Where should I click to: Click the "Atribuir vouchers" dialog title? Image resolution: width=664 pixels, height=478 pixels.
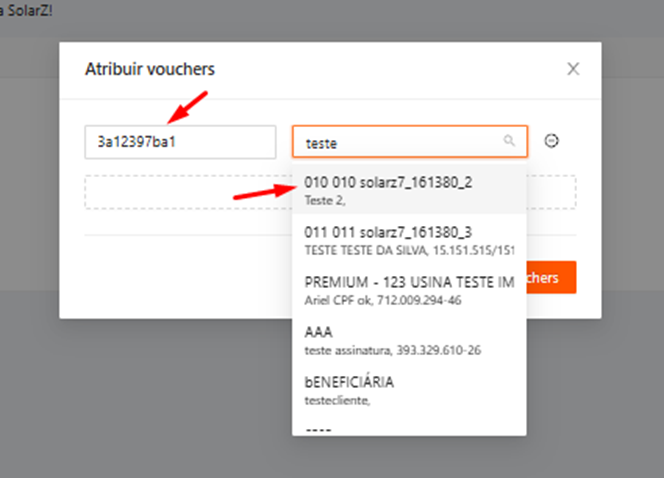pyautogui.click(x=150, y=69)
